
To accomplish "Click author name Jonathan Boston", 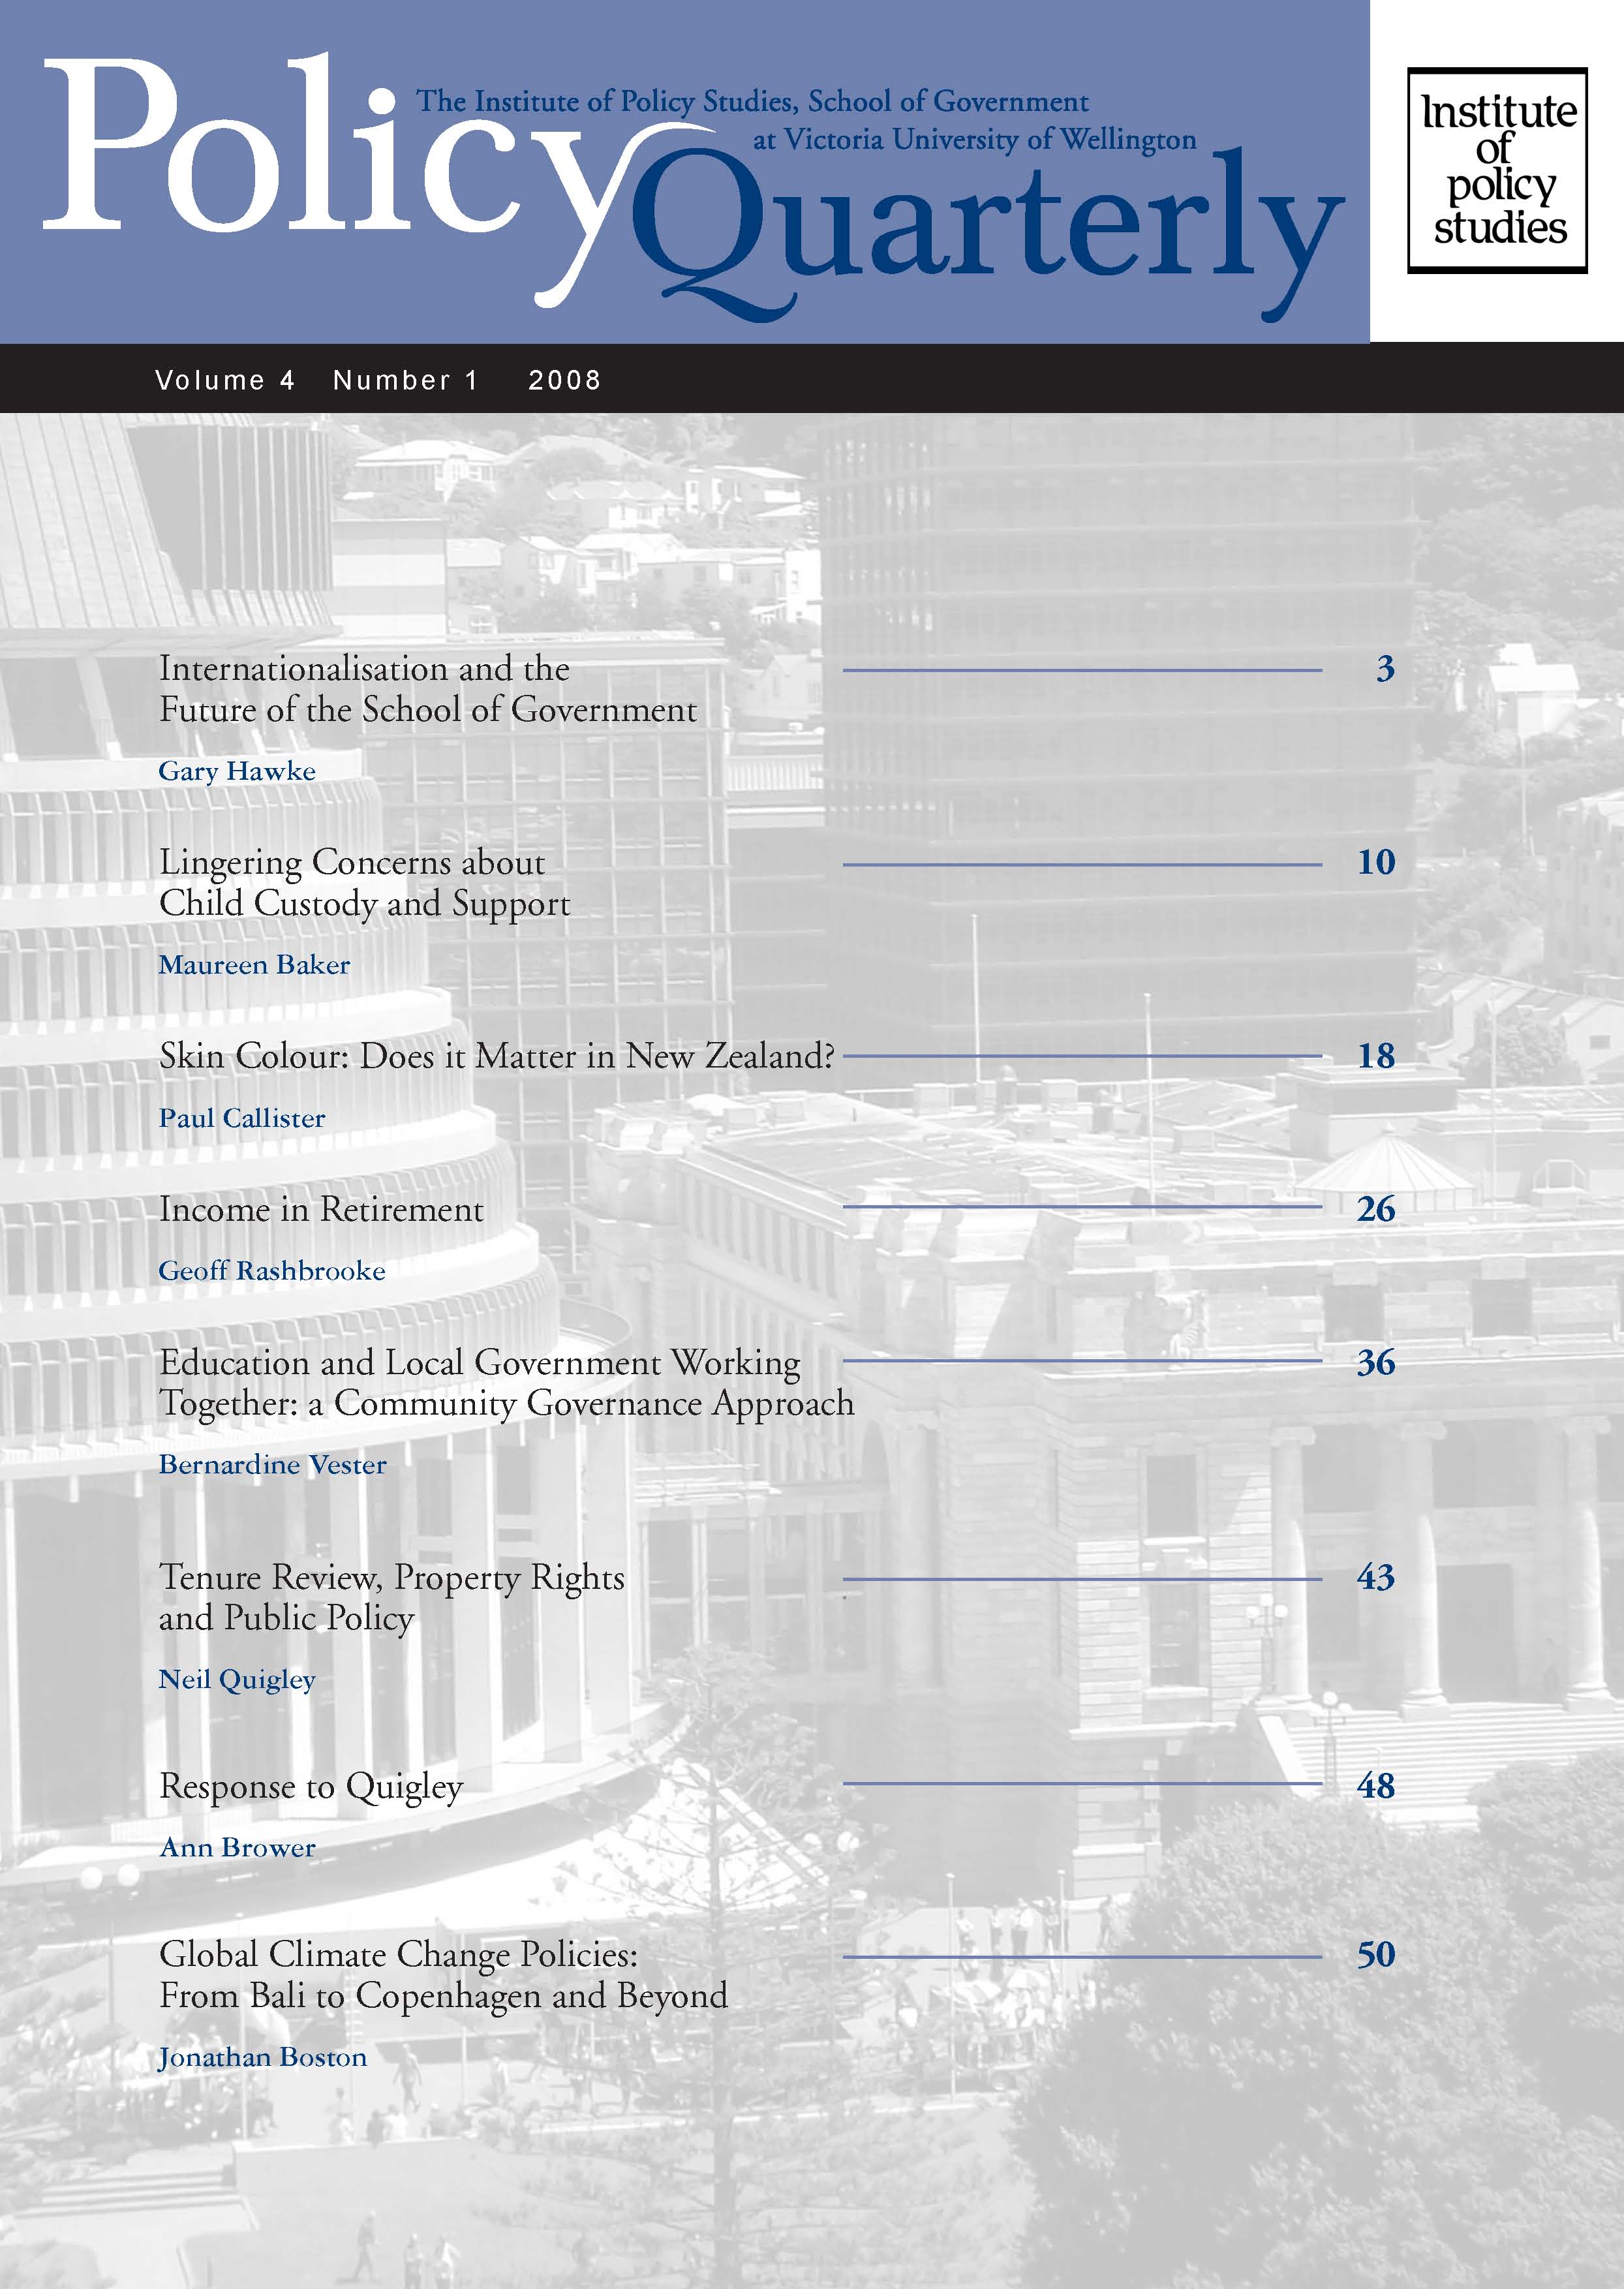I will point(262,2058).
